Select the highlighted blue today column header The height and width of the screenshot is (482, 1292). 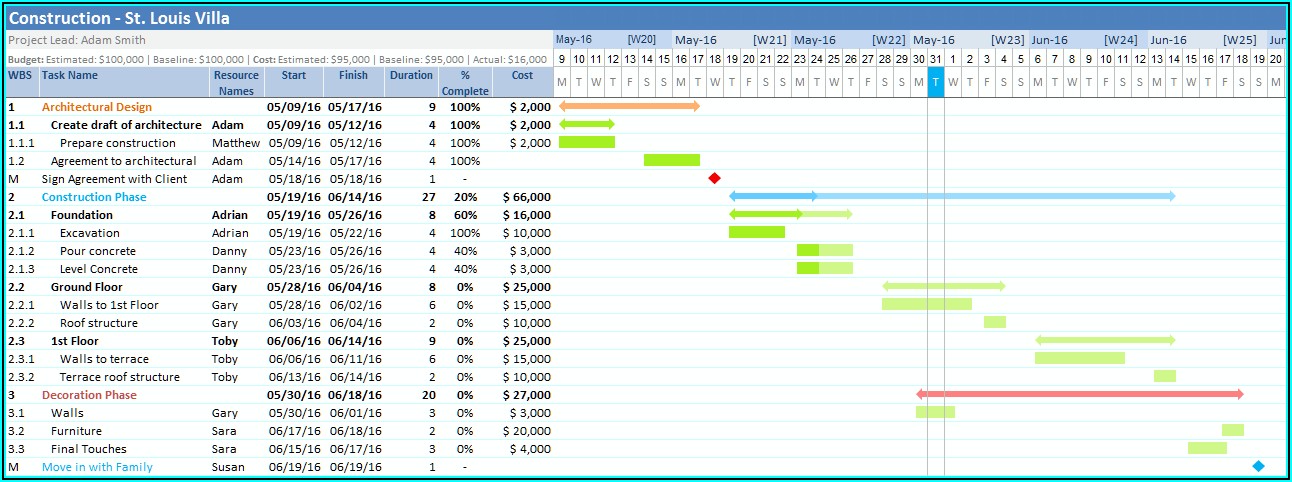[x=935, y=82]
